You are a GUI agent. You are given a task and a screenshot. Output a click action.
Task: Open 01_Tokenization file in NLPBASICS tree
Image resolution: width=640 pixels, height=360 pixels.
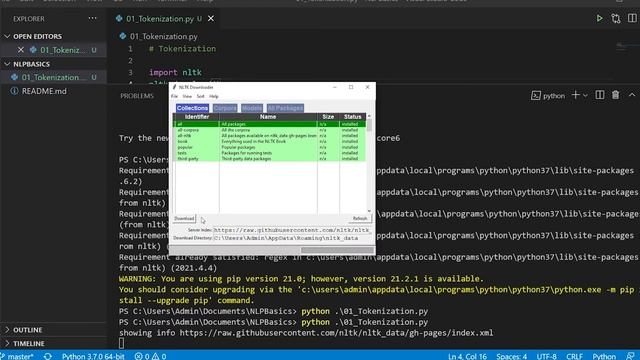click(53, 77)
